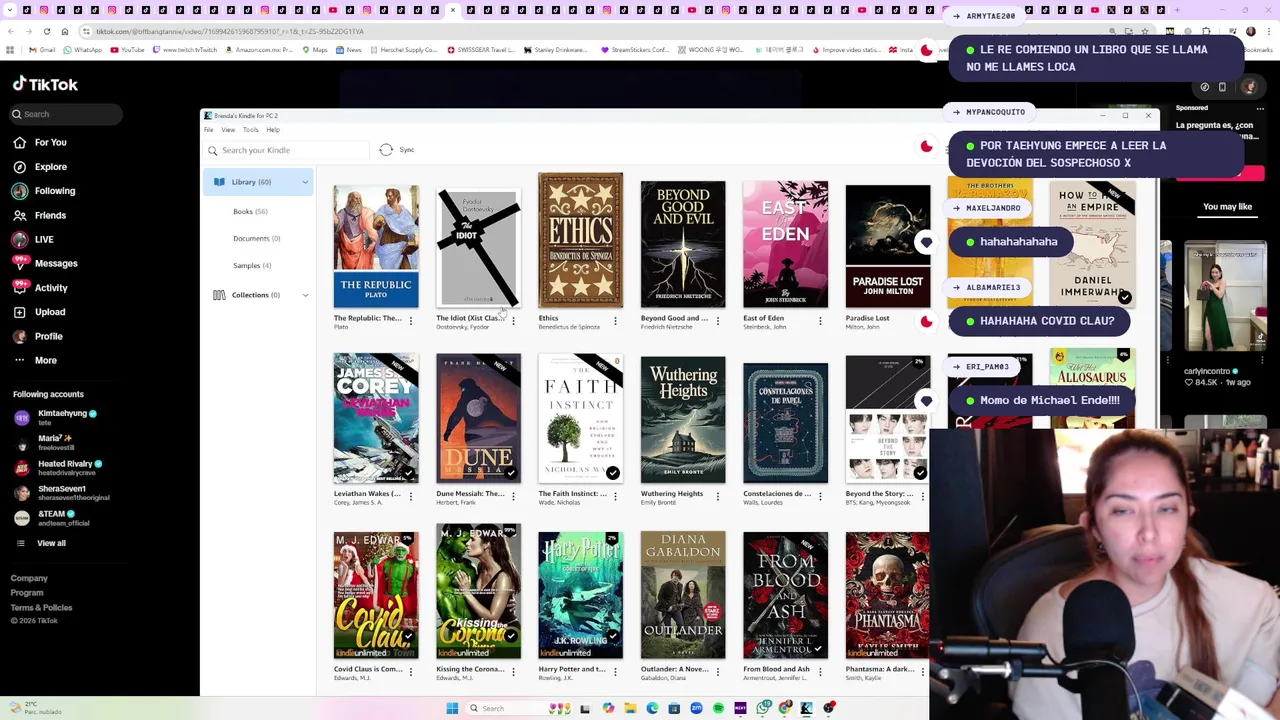This screenshot has width=1280, height=720.
Task: Open options menu for The Idiot book
Action: (513, 321)
